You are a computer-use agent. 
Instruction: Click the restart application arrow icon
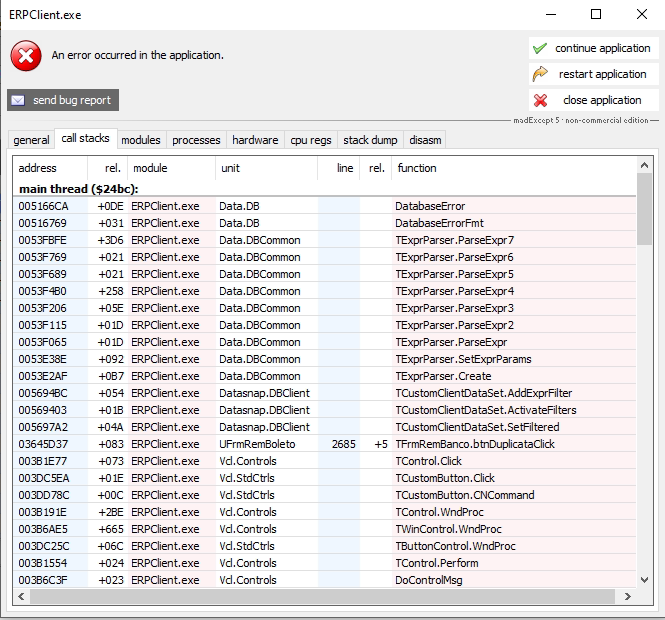541,74
